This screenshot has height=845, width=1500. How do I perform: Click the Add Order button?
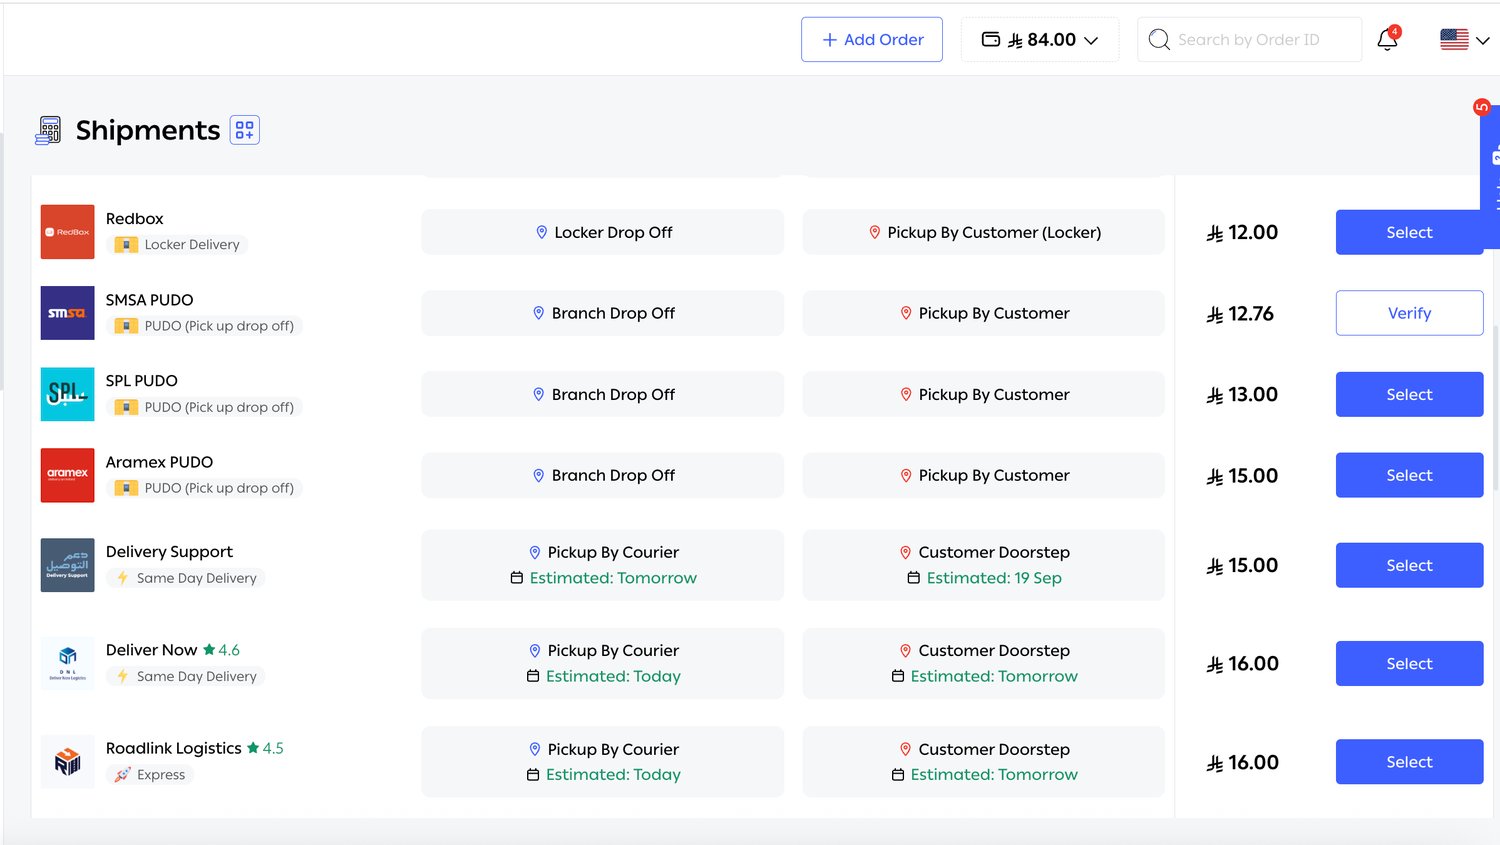[x=872, y=40]
